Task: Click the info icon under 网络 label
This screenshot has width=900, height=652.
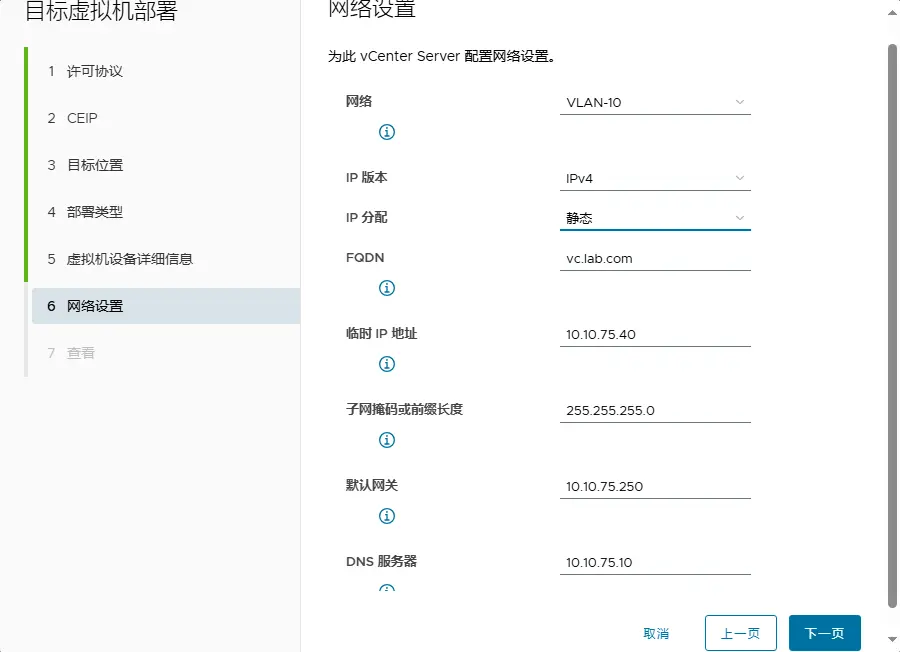Action: 387,132
